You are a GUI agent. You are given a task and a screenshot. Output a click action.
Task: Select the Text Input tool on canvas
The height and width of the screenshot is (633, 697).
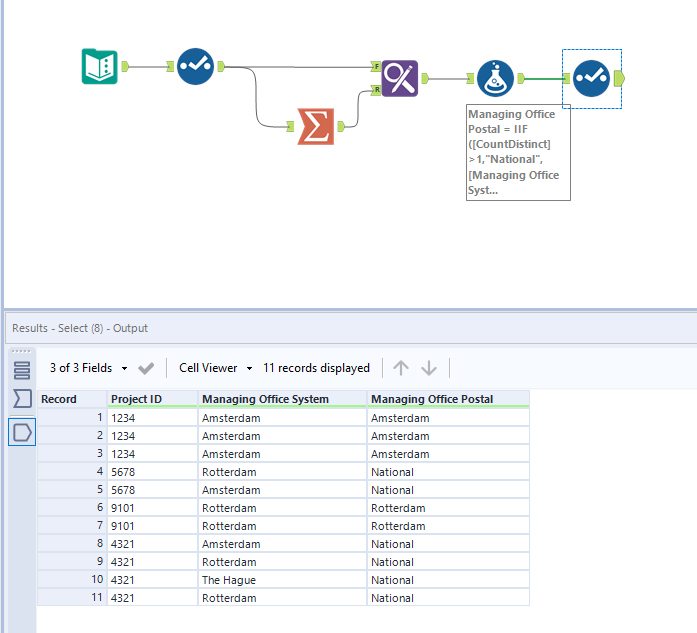click(x=100, y=66)
